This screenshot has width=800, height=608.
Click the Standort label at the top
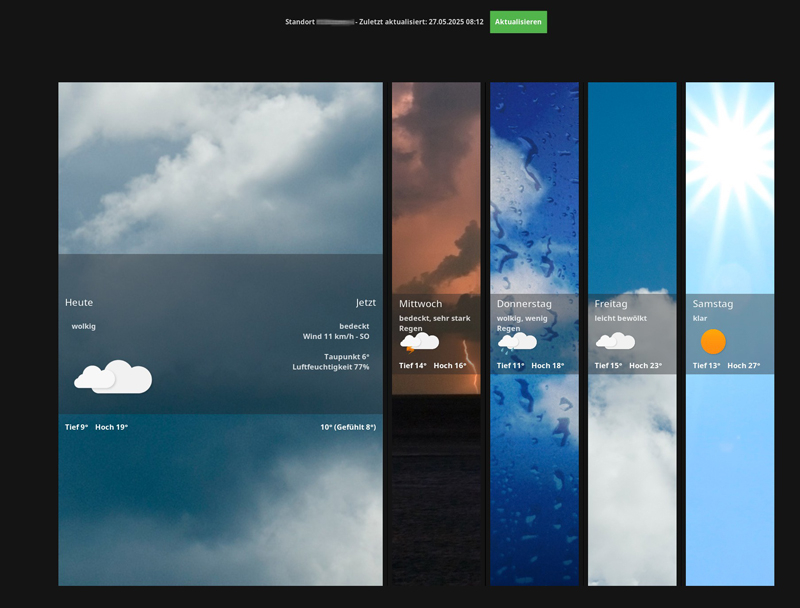click(300, 22)
